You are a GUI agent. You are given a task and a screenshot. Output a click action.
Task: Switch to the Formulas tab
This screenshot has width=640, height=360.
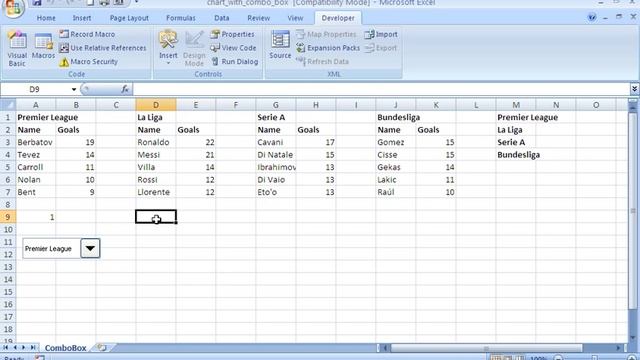tap(181, 18)
